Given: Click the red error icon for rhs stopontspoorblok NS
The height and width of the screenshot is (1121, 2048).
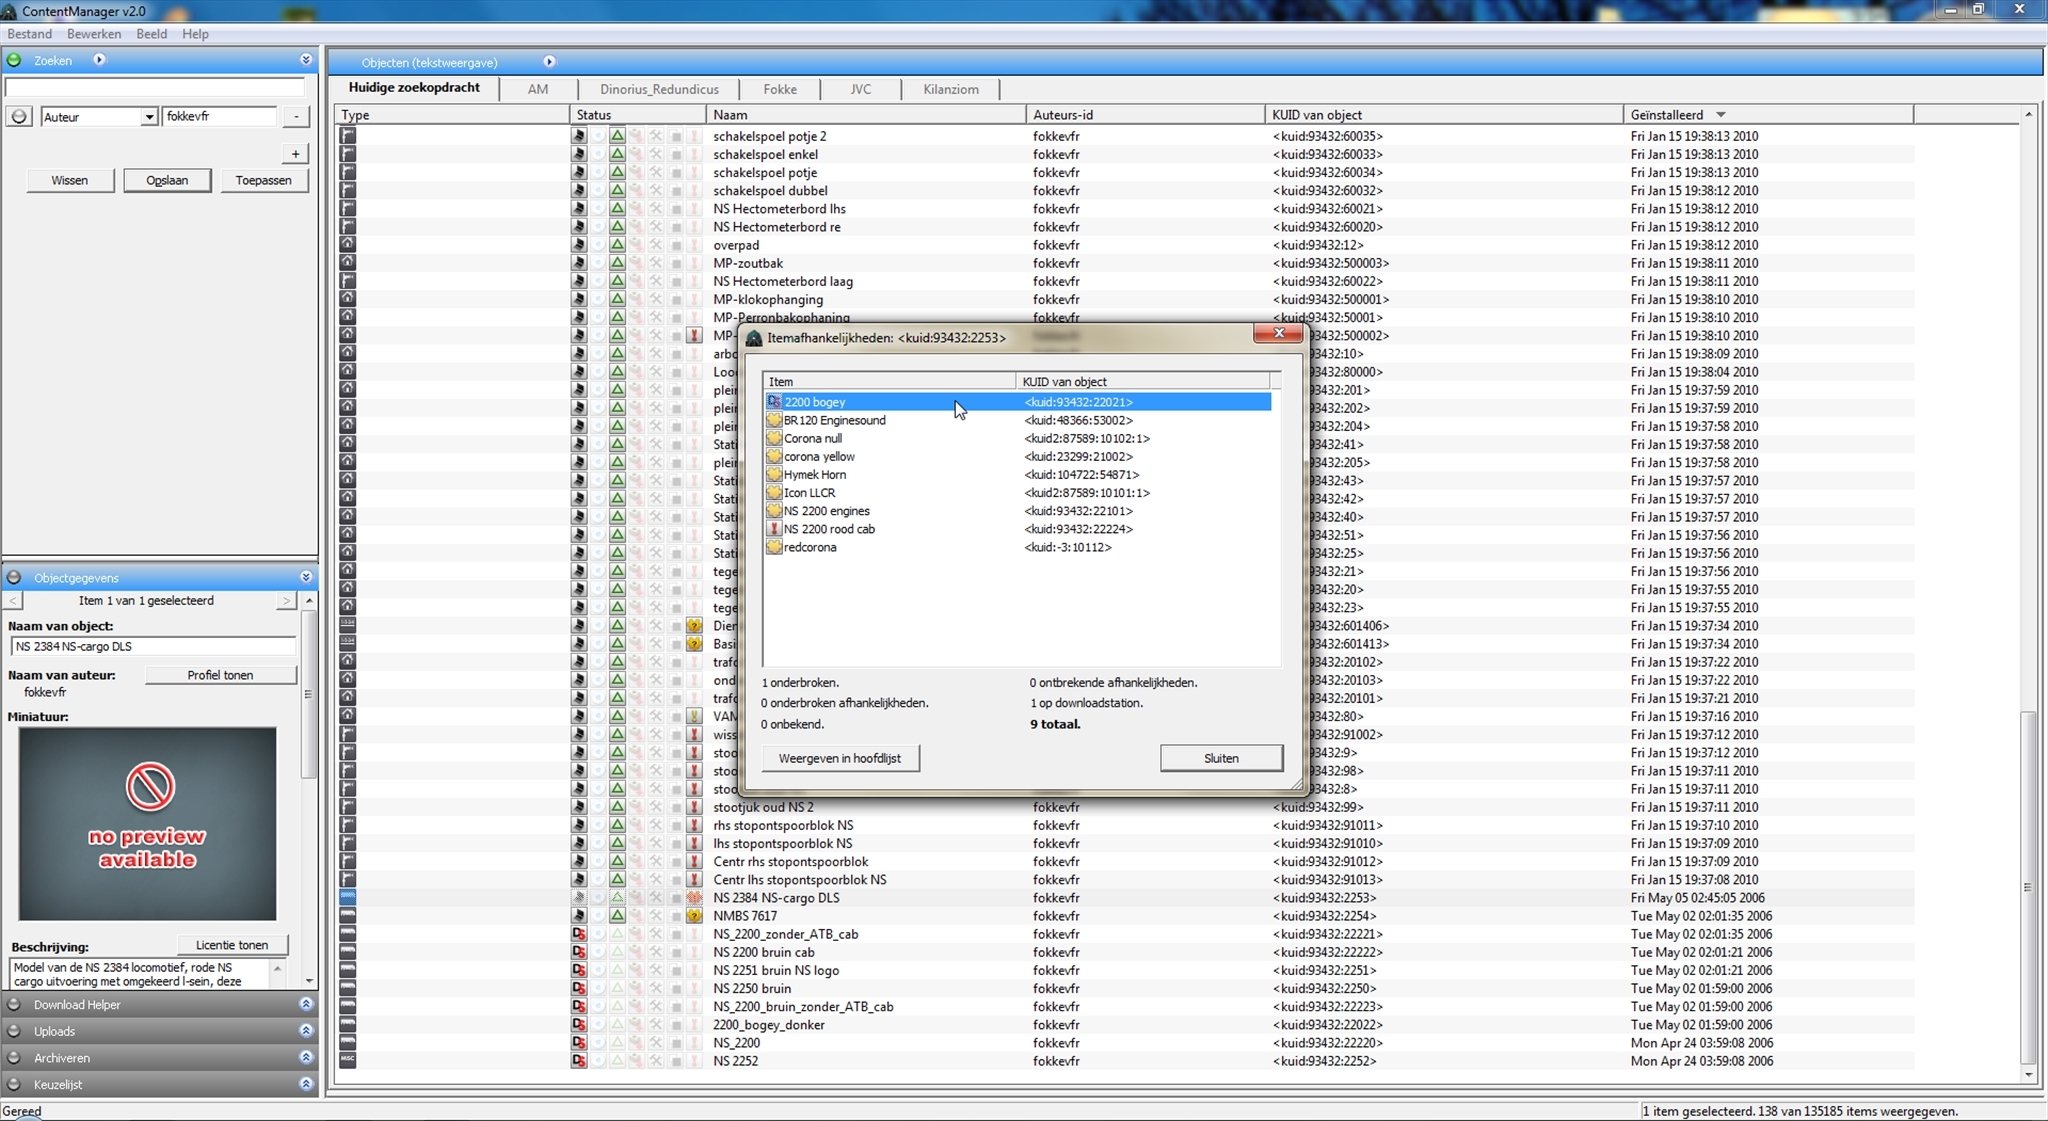Looking at the screenshot, I should pyautogui.click(x=694, y=826).
